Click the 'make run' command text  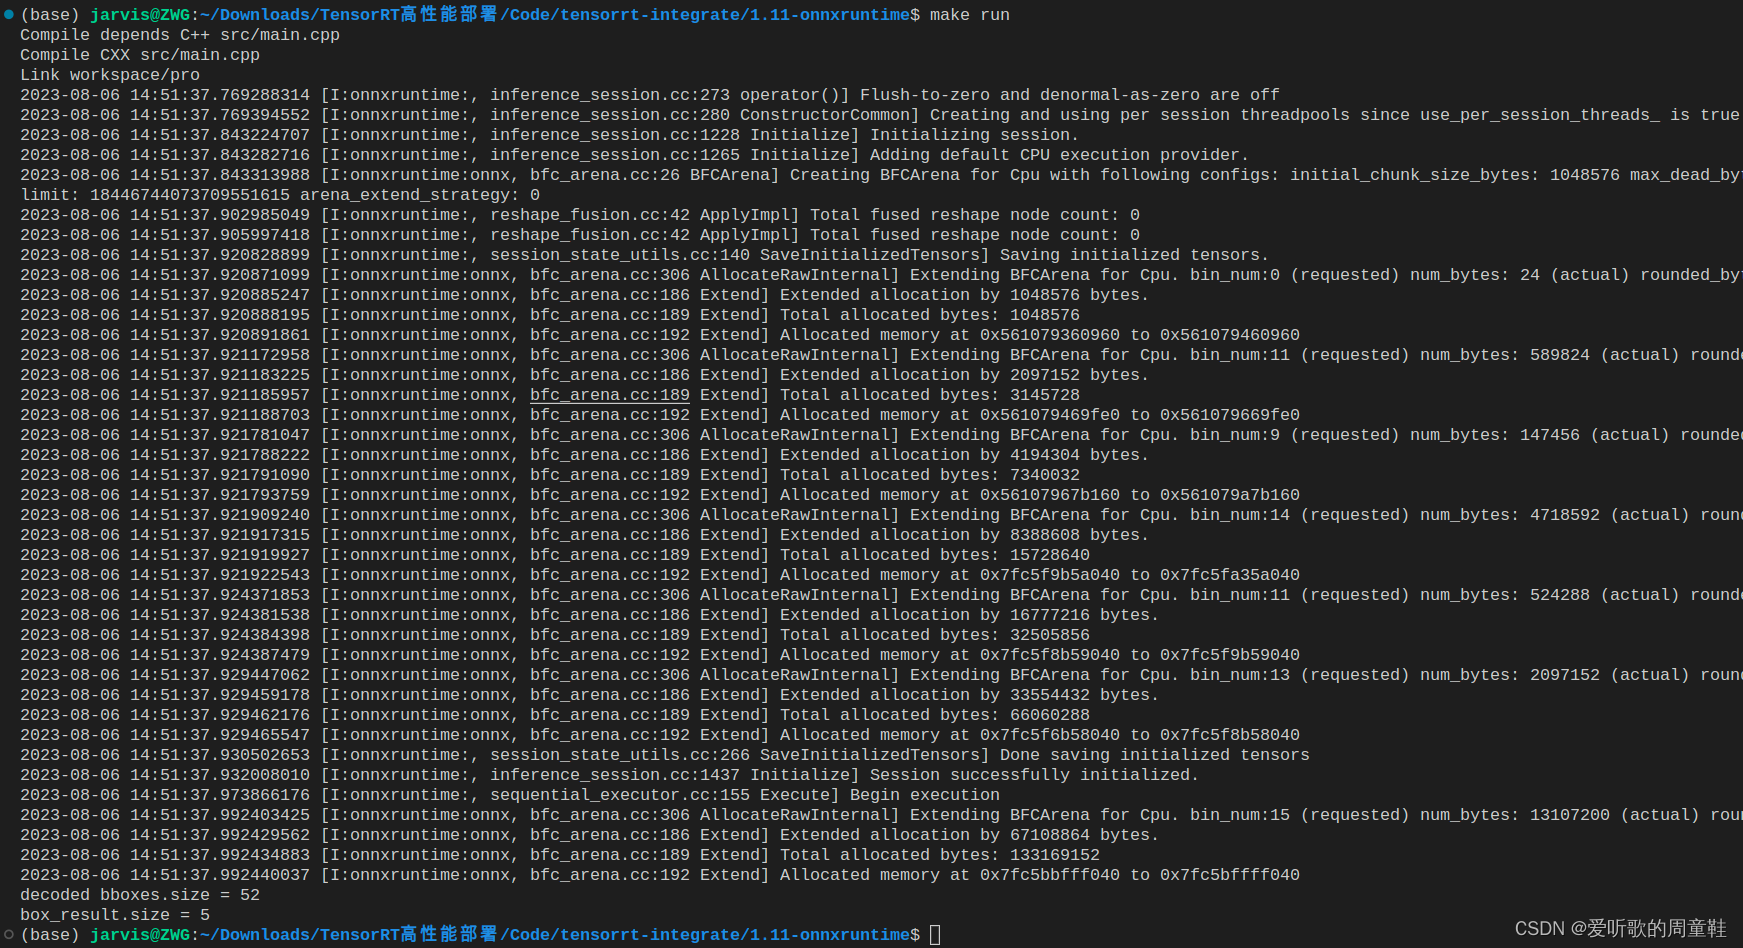(x=970, y=15)
